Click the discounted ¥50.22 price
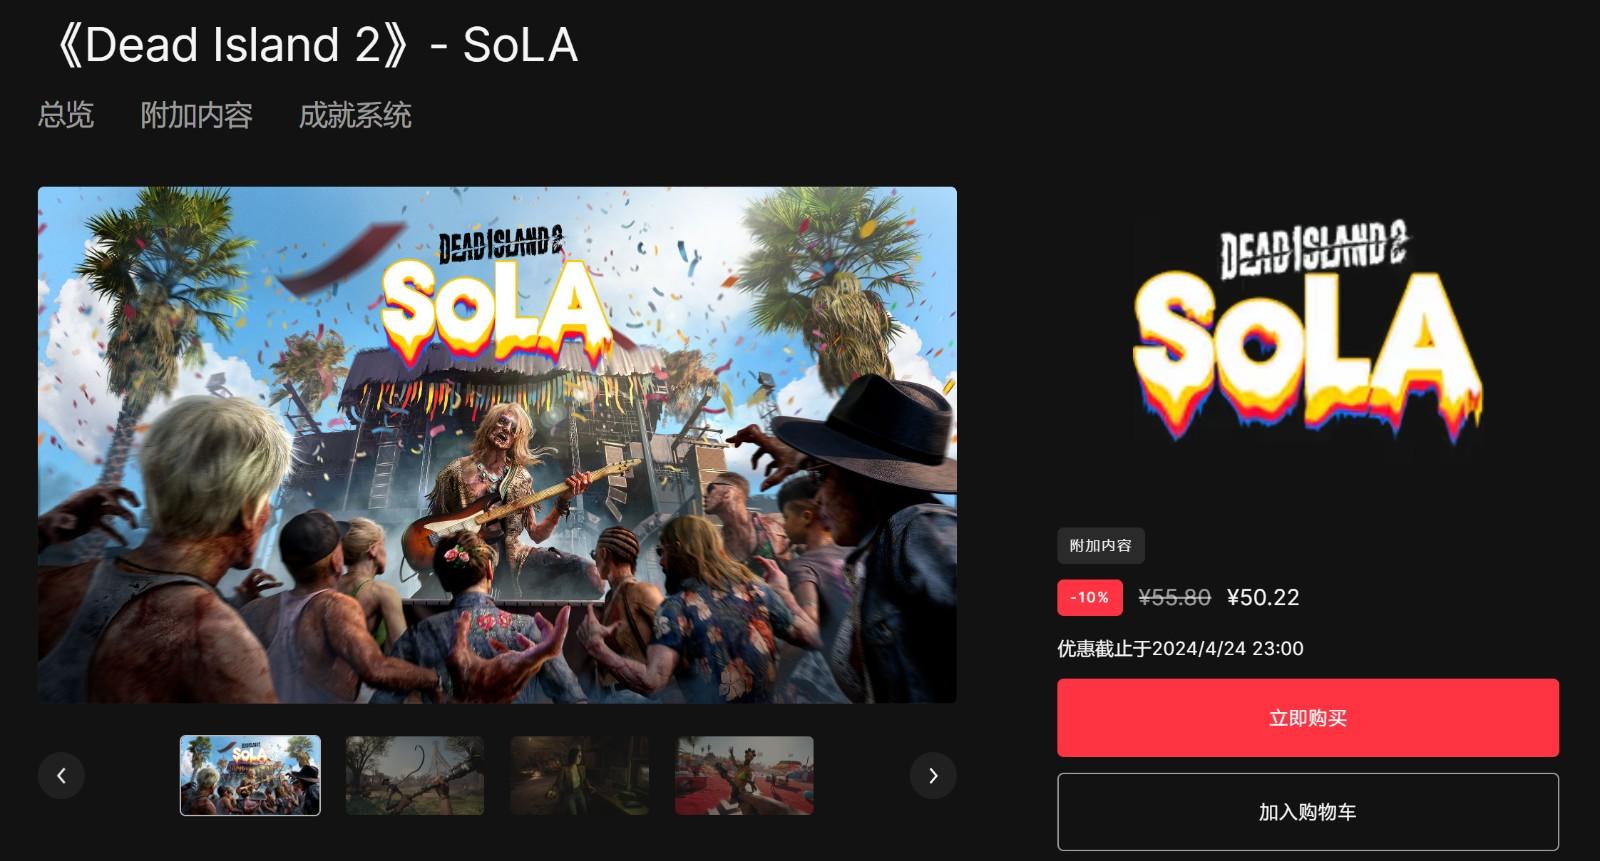This screenshot has height=861, width=1600. [x=1263, y=597]
